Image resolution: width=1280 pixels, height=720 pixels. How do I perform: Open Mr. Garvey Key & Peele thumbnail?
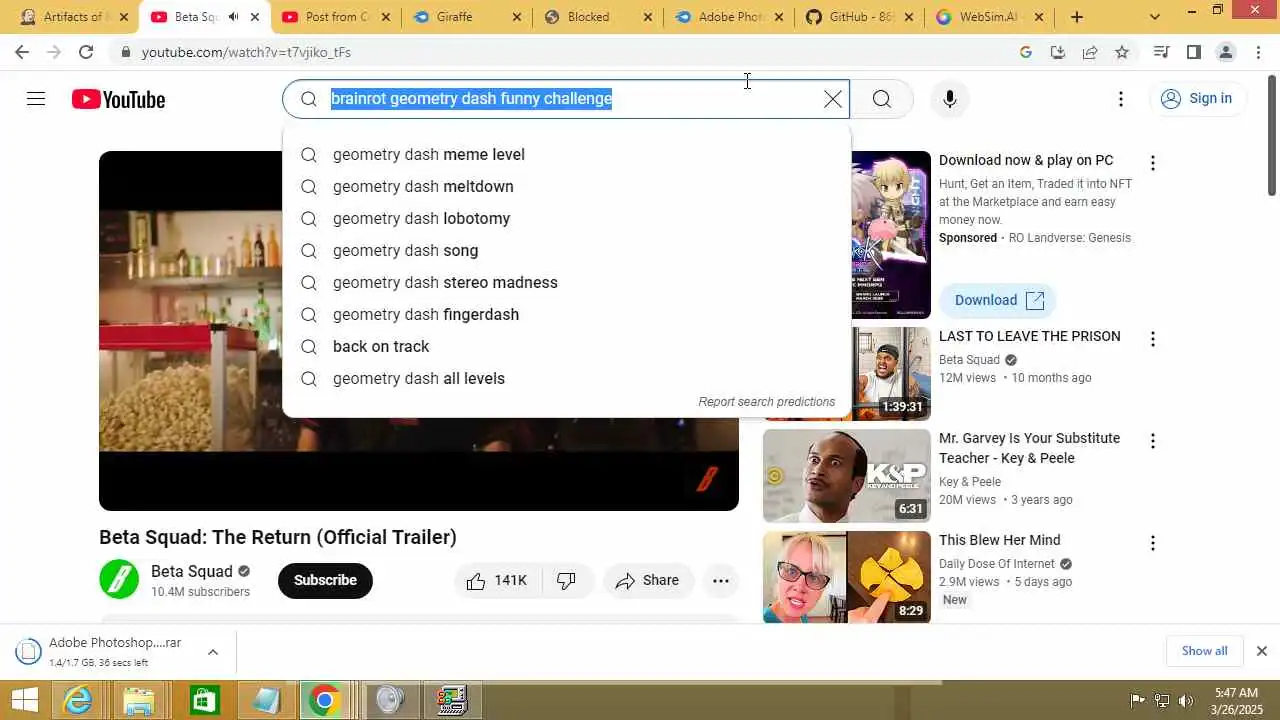[846, 476]
